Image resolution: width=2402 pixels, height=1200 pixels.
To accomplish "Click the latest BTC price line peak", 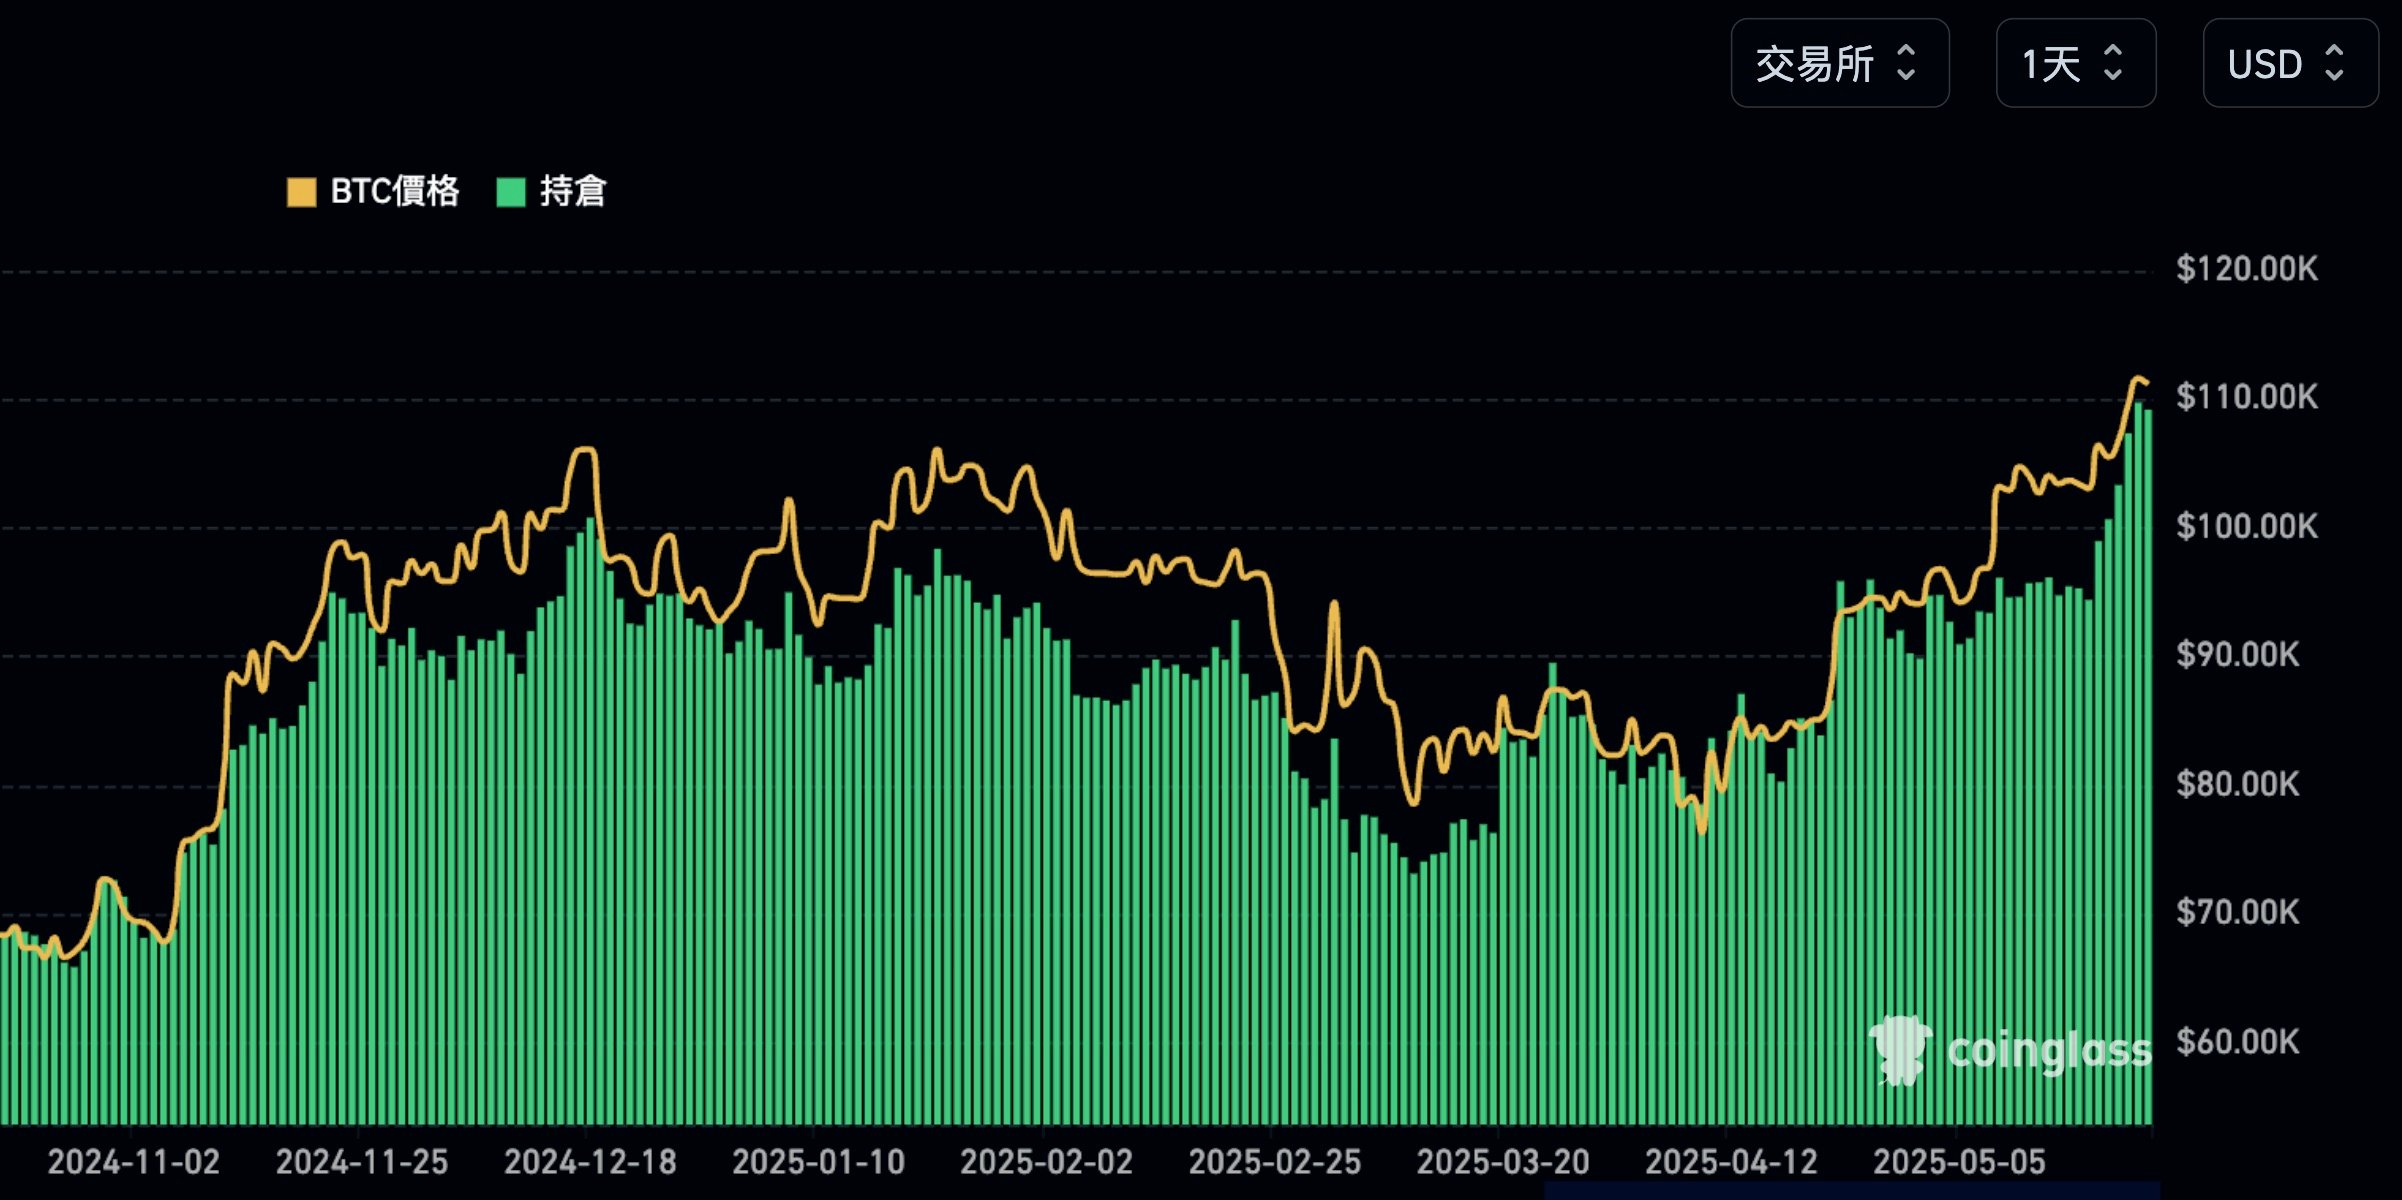I will point(2138,379).
